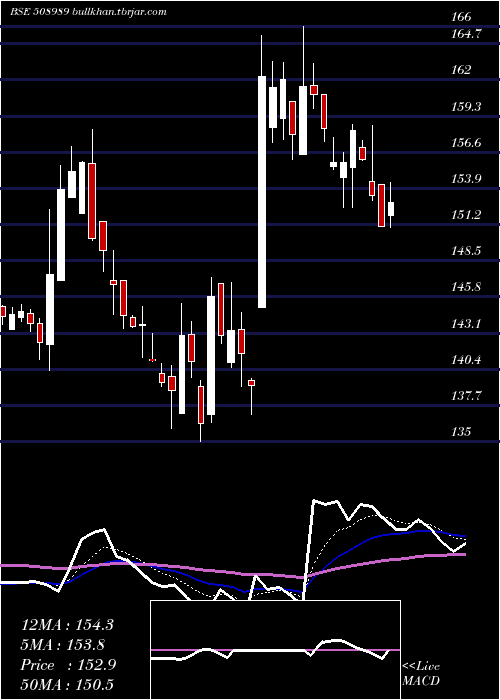Image resolution: width=500 pixels, height=700 pixels.
Task: Click inside the MACD inset chart panel
Action: click(275, 650)
